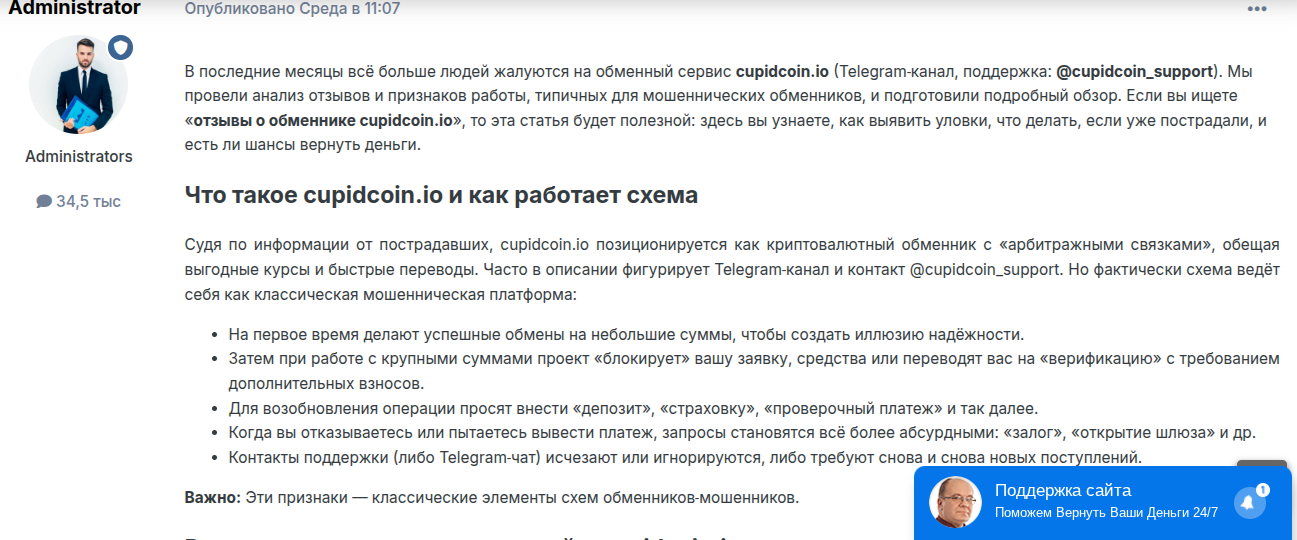Open the "Поддержка сайта" chat widget
Viewport: 1297px width, 540px height.
click(x=1105, y=502)
